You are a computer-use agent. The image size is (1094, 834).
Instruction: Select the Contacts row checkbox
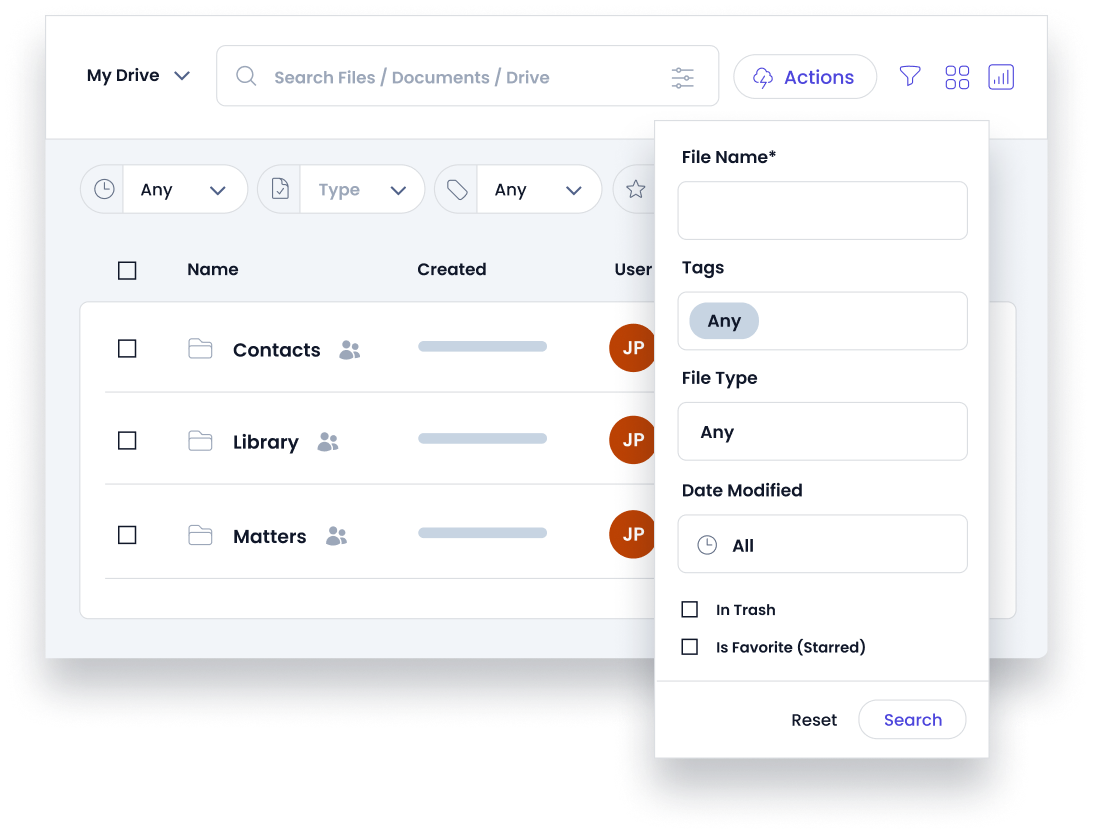[x=127, y=349]
